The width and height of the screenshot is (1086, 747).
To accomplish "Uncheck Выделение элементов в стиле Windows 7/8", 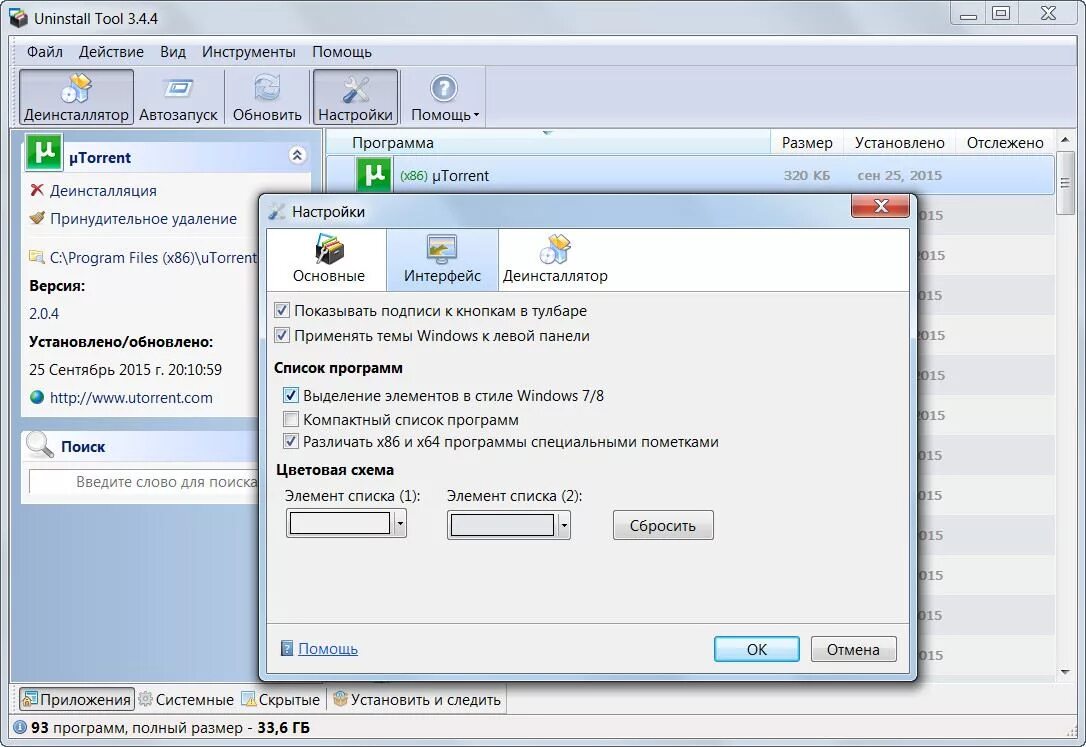I will pyautogui.click(x=291, y=395).
